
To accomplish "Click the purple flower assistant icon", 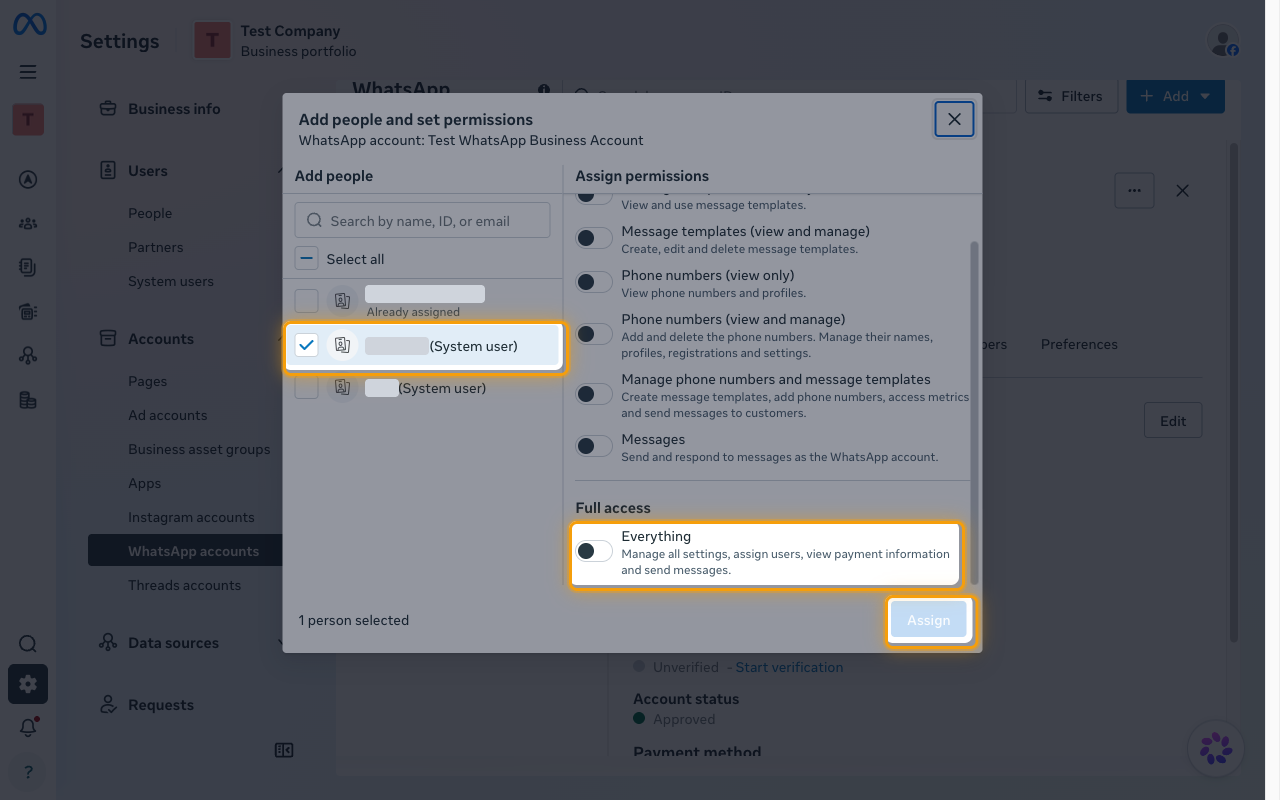I will click(1216, 748).
